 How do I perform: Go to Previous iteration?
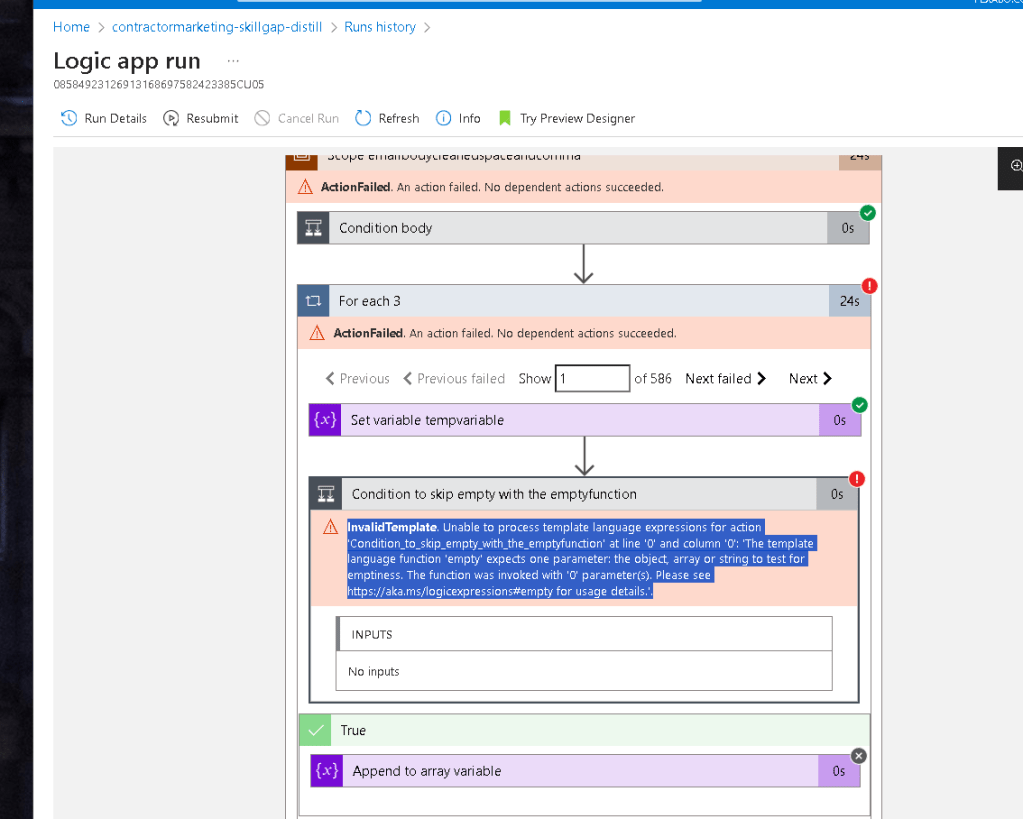point(358,379)
